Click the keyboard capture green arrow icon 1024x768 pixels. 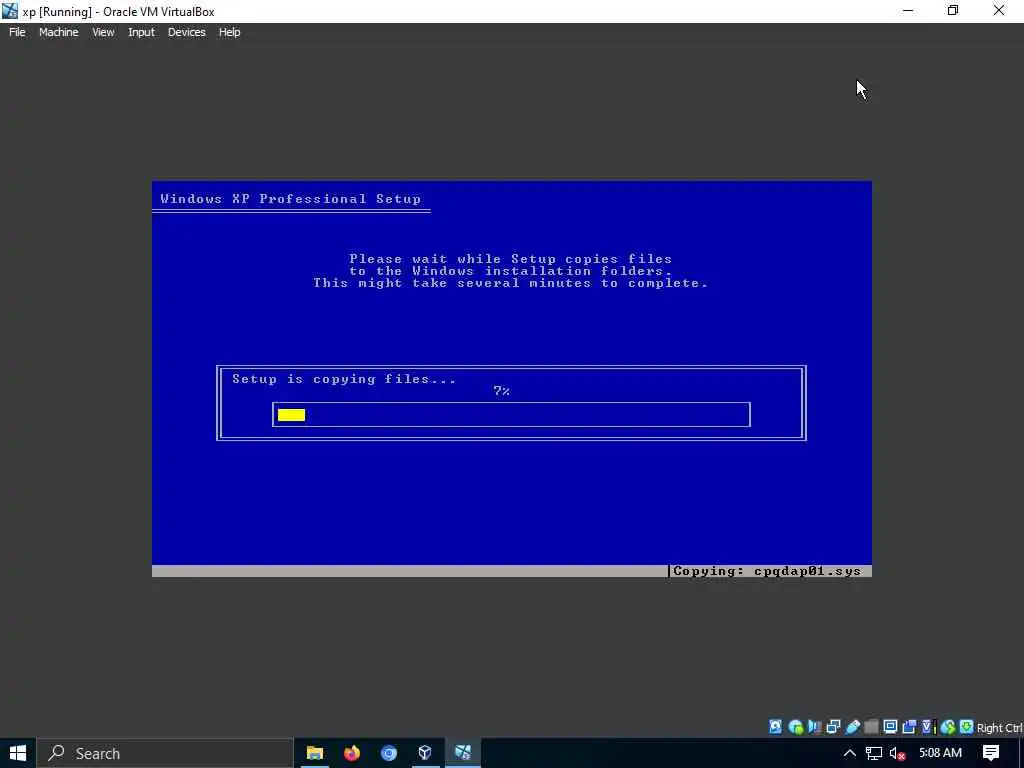click(x=967, y=727)
